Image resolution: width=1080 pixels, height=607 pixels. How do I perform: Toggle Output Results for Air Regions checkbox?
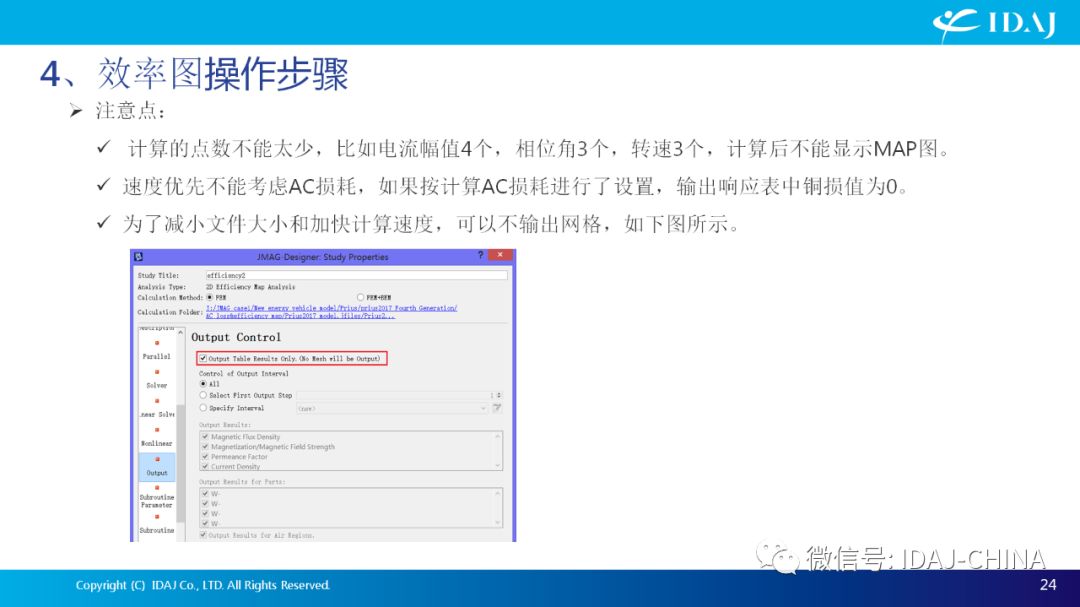[202, 535]
